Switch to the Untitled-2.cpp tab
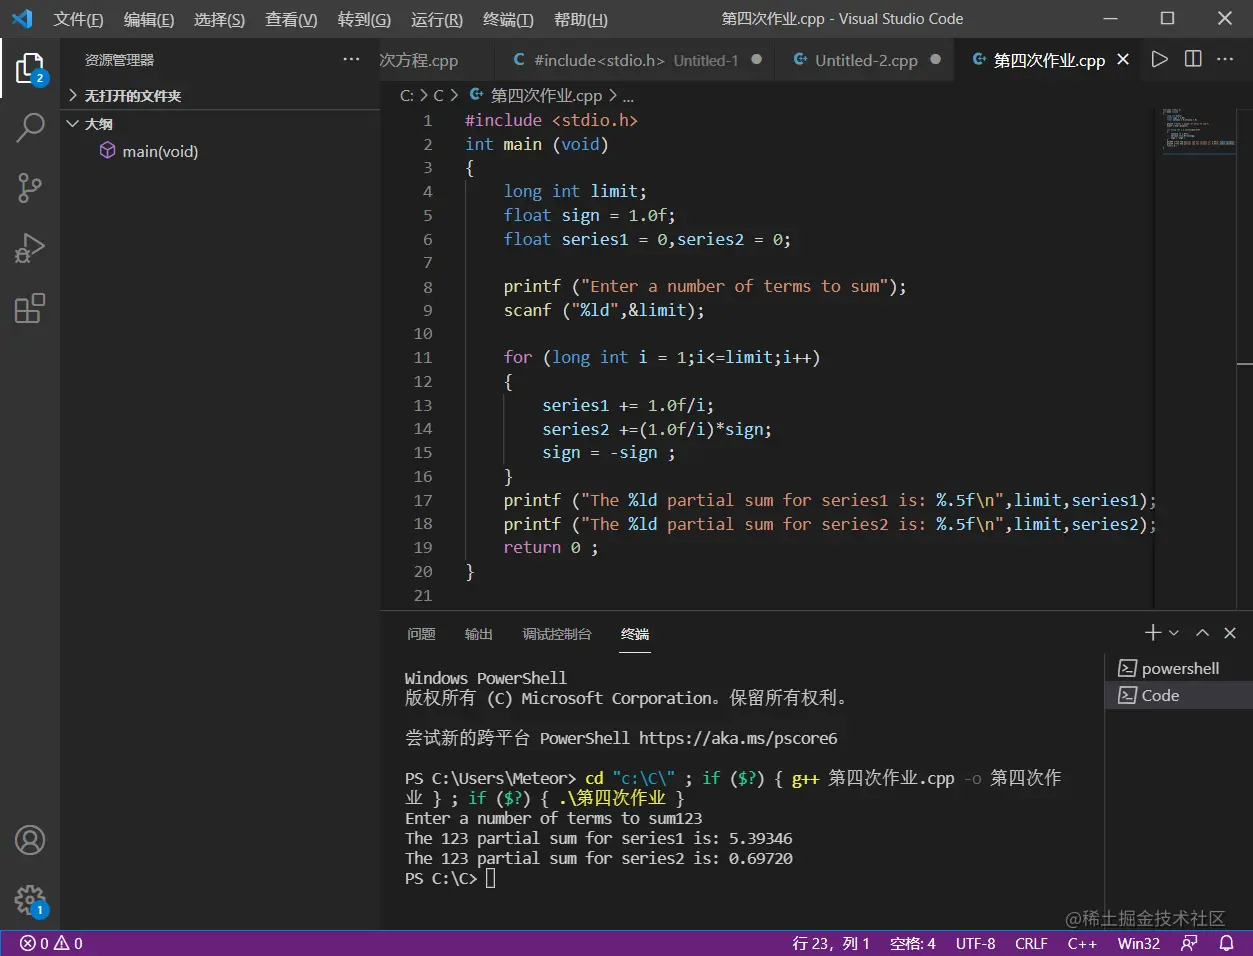This screenshot has height=956, width=1253. tap(865, 60)
